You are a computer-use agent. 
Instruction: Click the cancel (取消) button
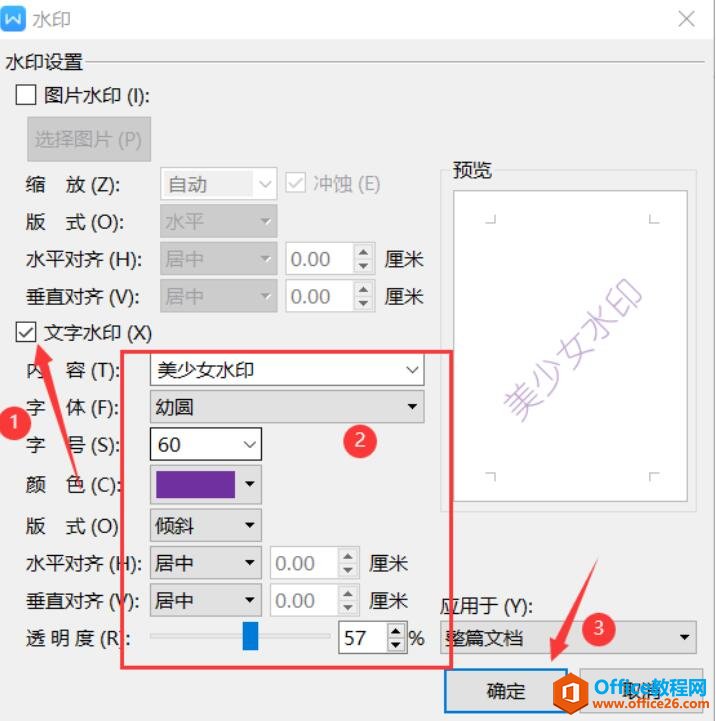(641, 690)
